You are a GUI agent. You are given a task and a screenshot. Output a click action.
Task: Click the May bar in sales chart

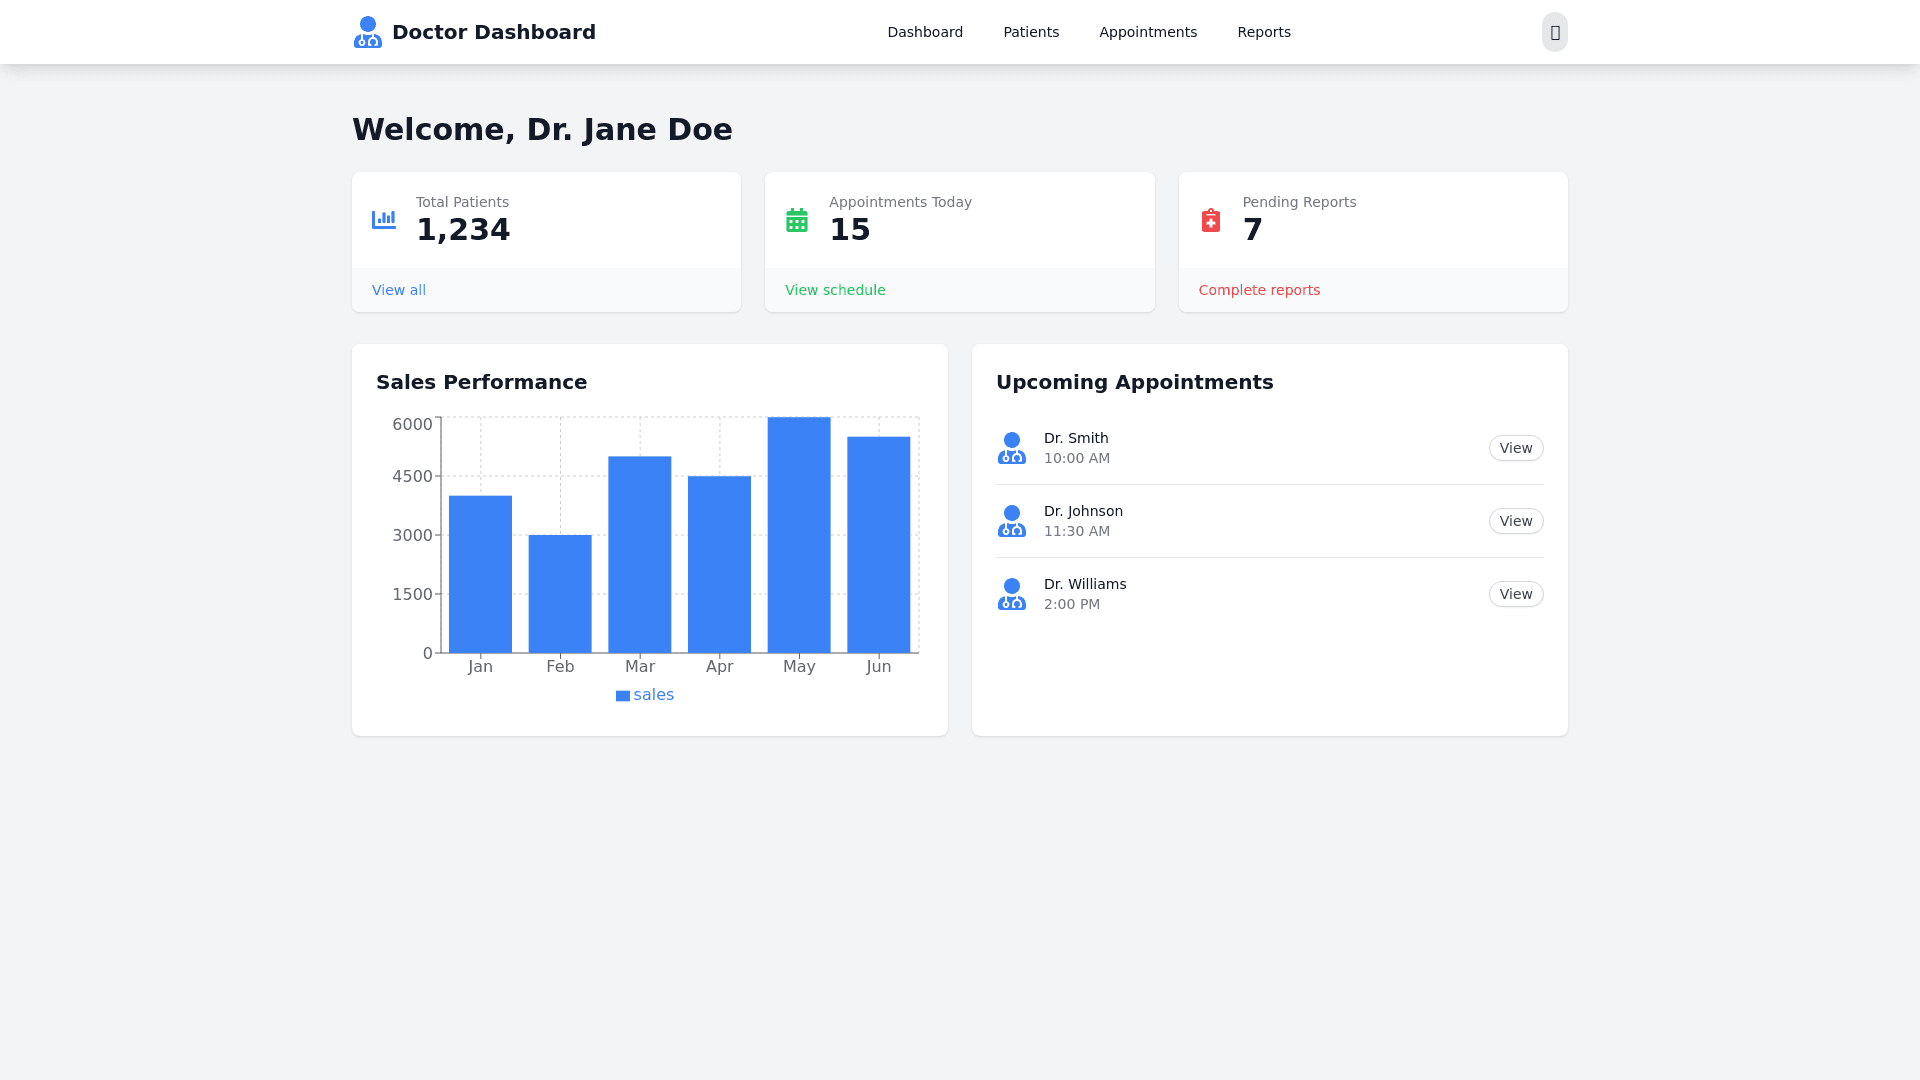[799, 535]
